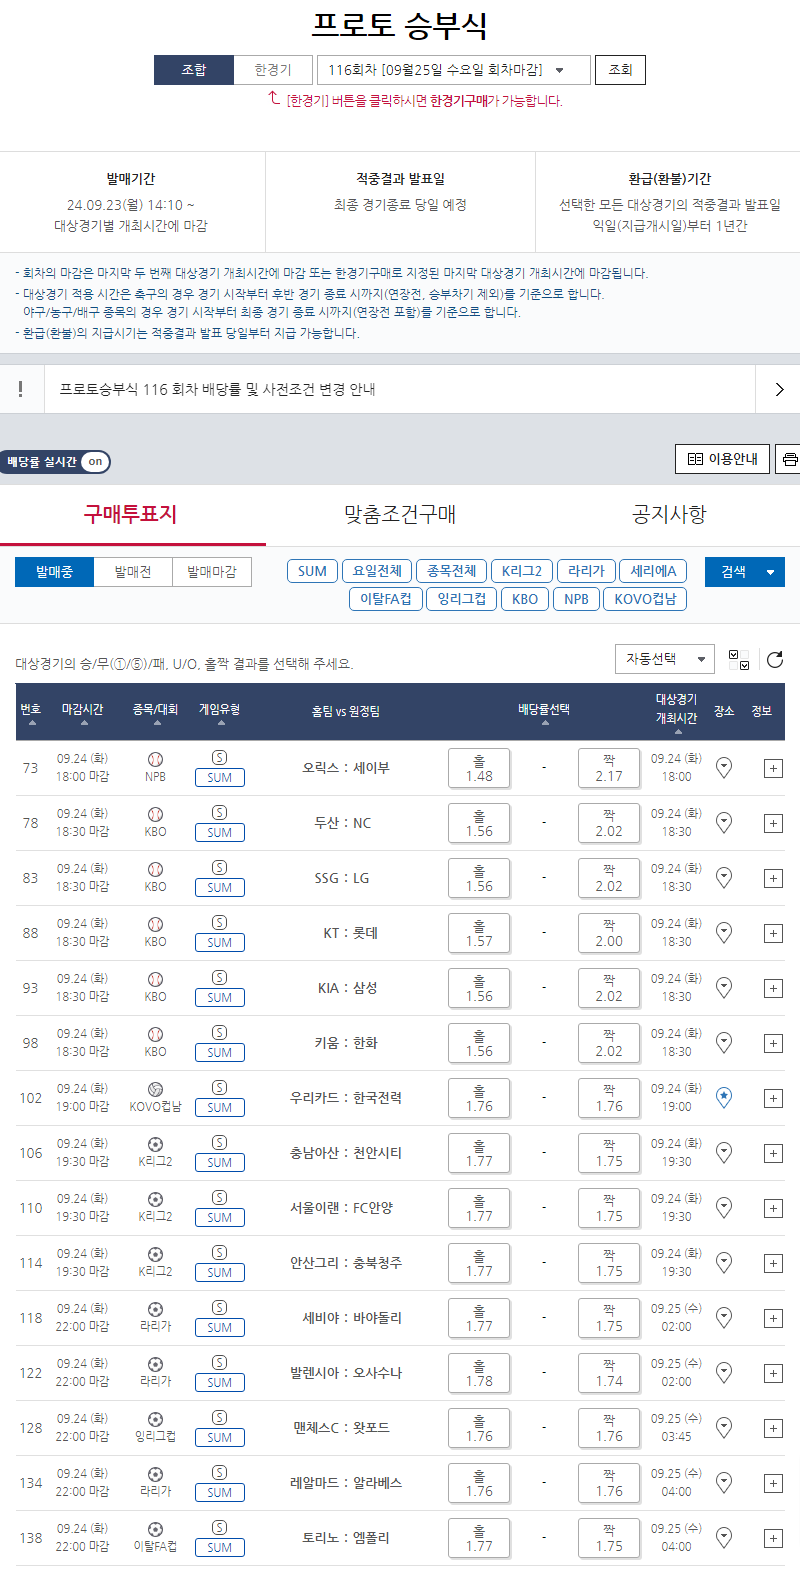Viewport: 800px width, 1572px height.
Task: Select 짝 1.75 for 안산그리 : 충북청주
Action: click(x=609, y=1263)
